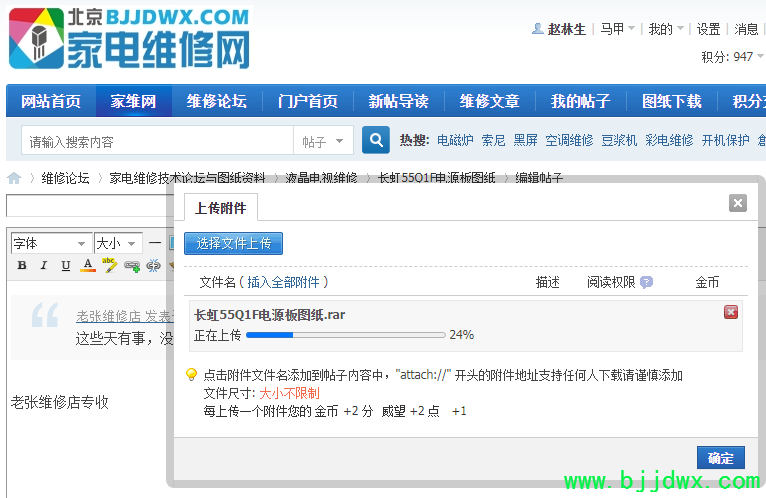Toggle bold text formatting in editor
Viewport: 766px width, 498px height.
(22, 266)
